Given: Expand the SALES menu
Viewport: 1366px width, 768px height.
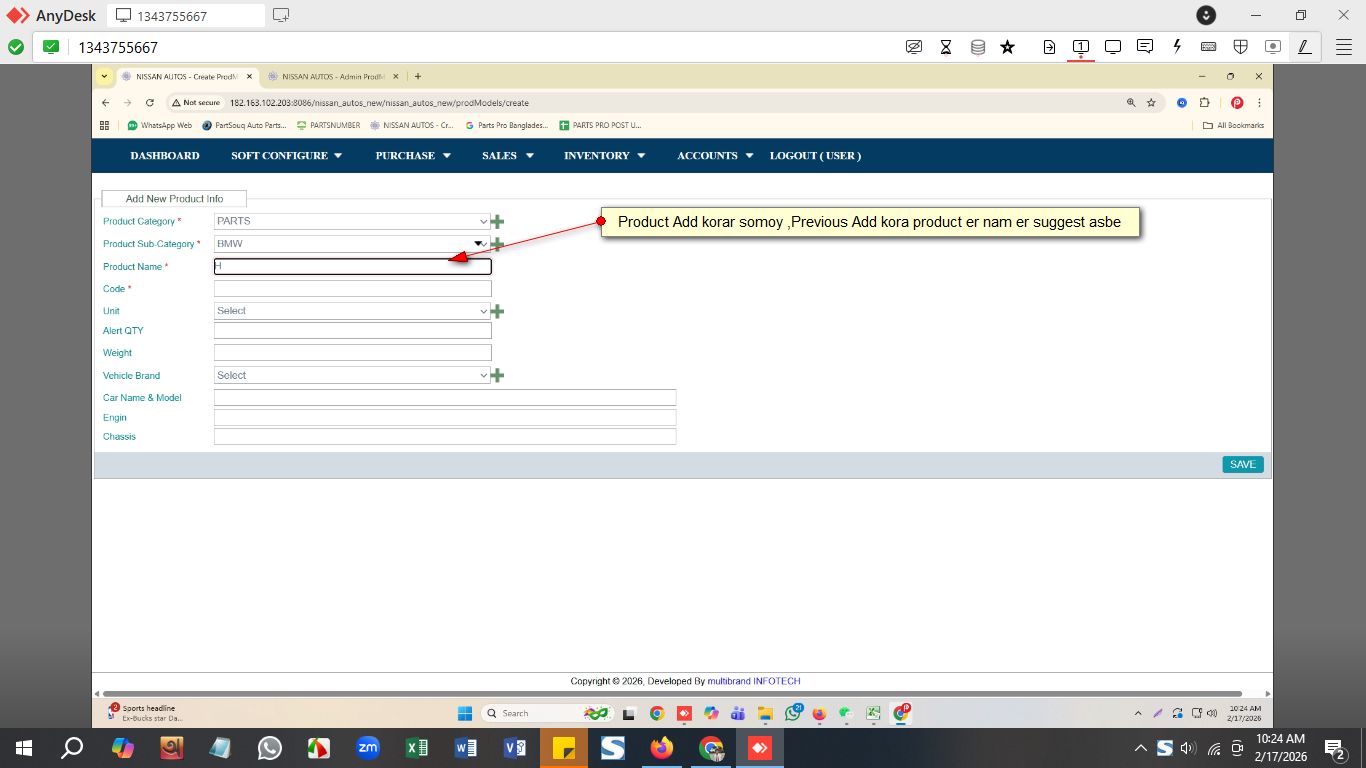Looking at the screenshot, I should coord(507,156).
